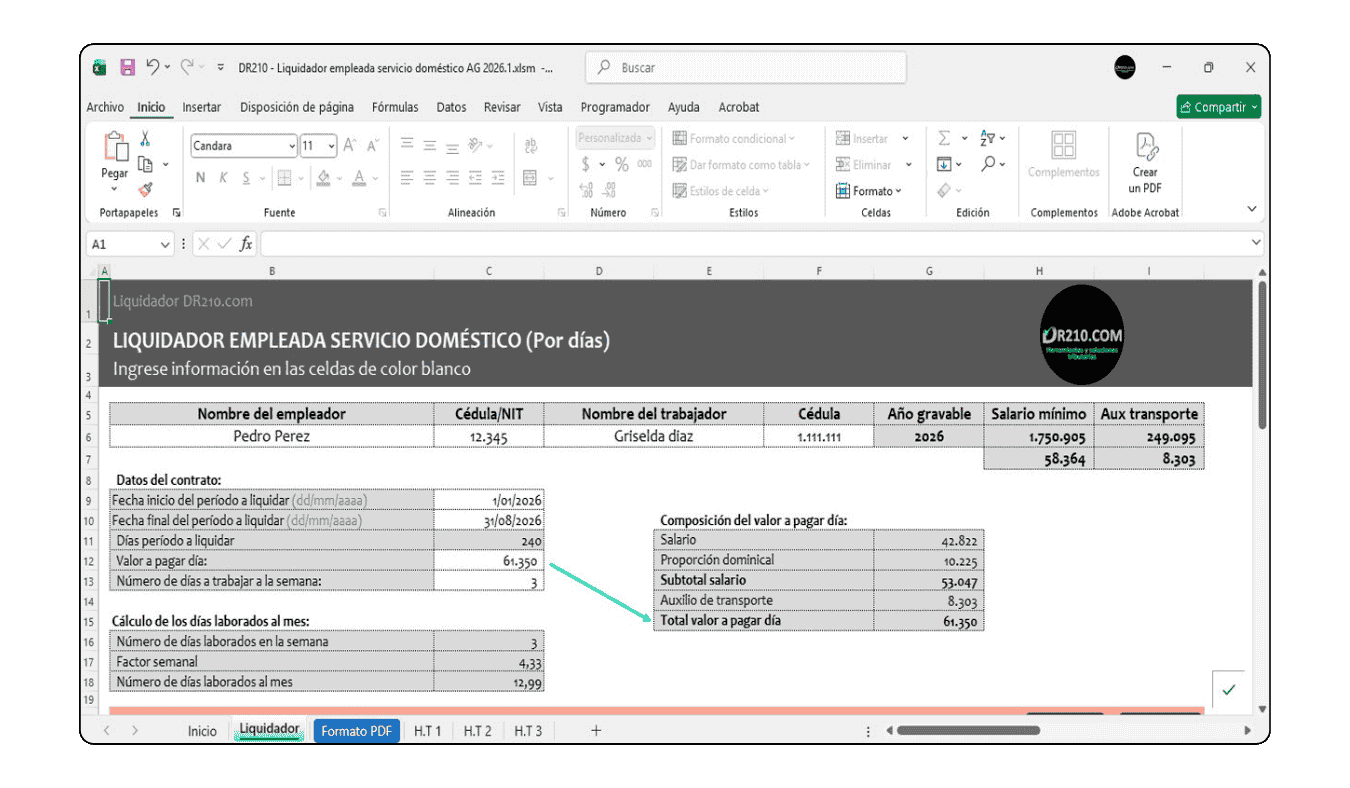Click the Cut scissors icon
Viewport: 1350px width, 788px height.
point(145,139)
